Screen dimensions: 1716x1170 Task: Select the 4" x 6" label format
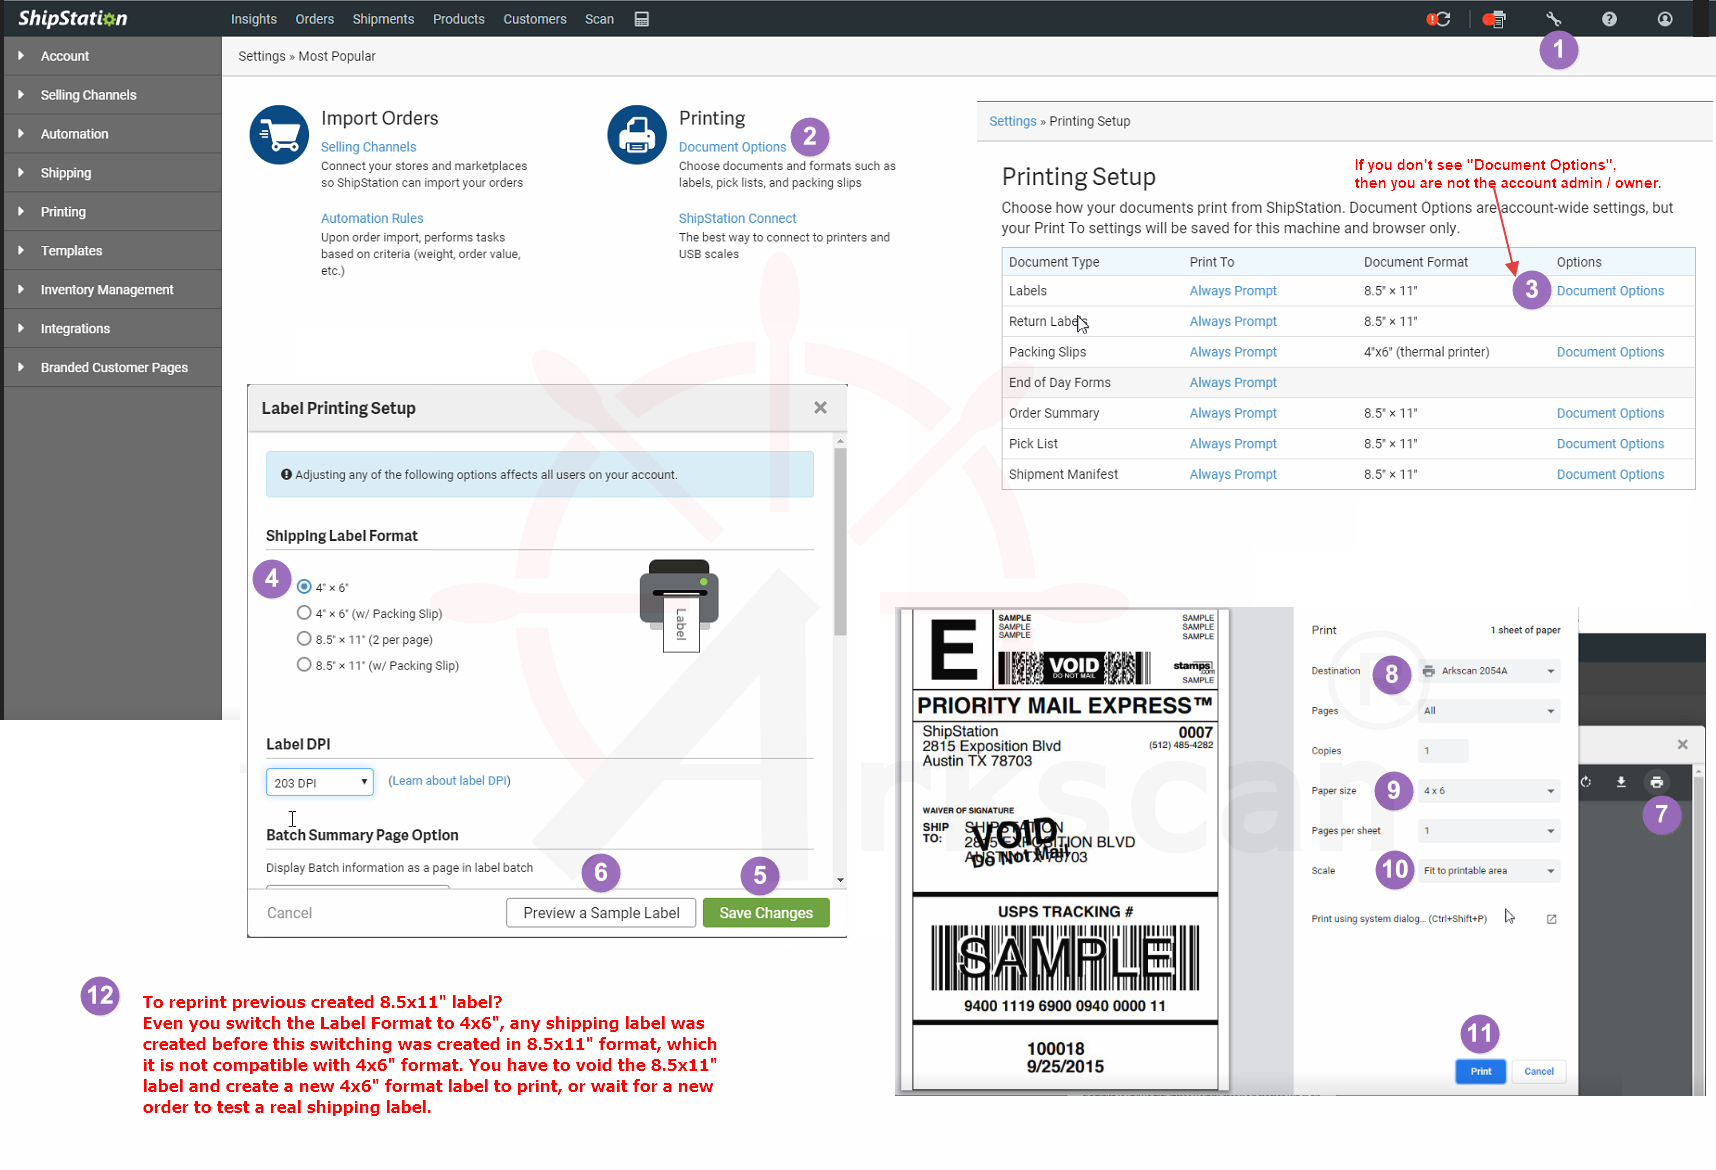point(304,587)
